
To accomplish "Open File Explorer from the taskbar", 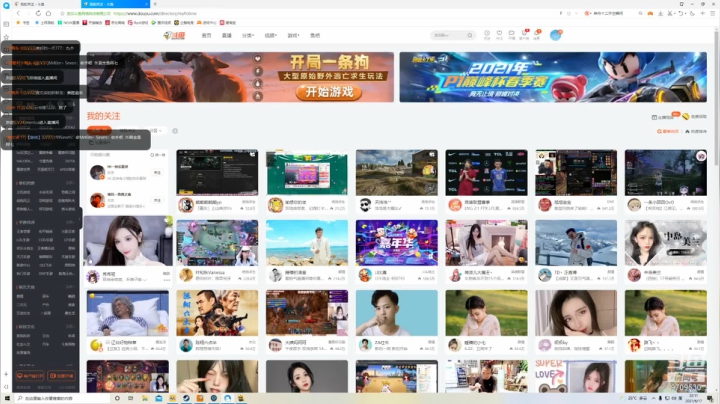I will tap(145, 398).
